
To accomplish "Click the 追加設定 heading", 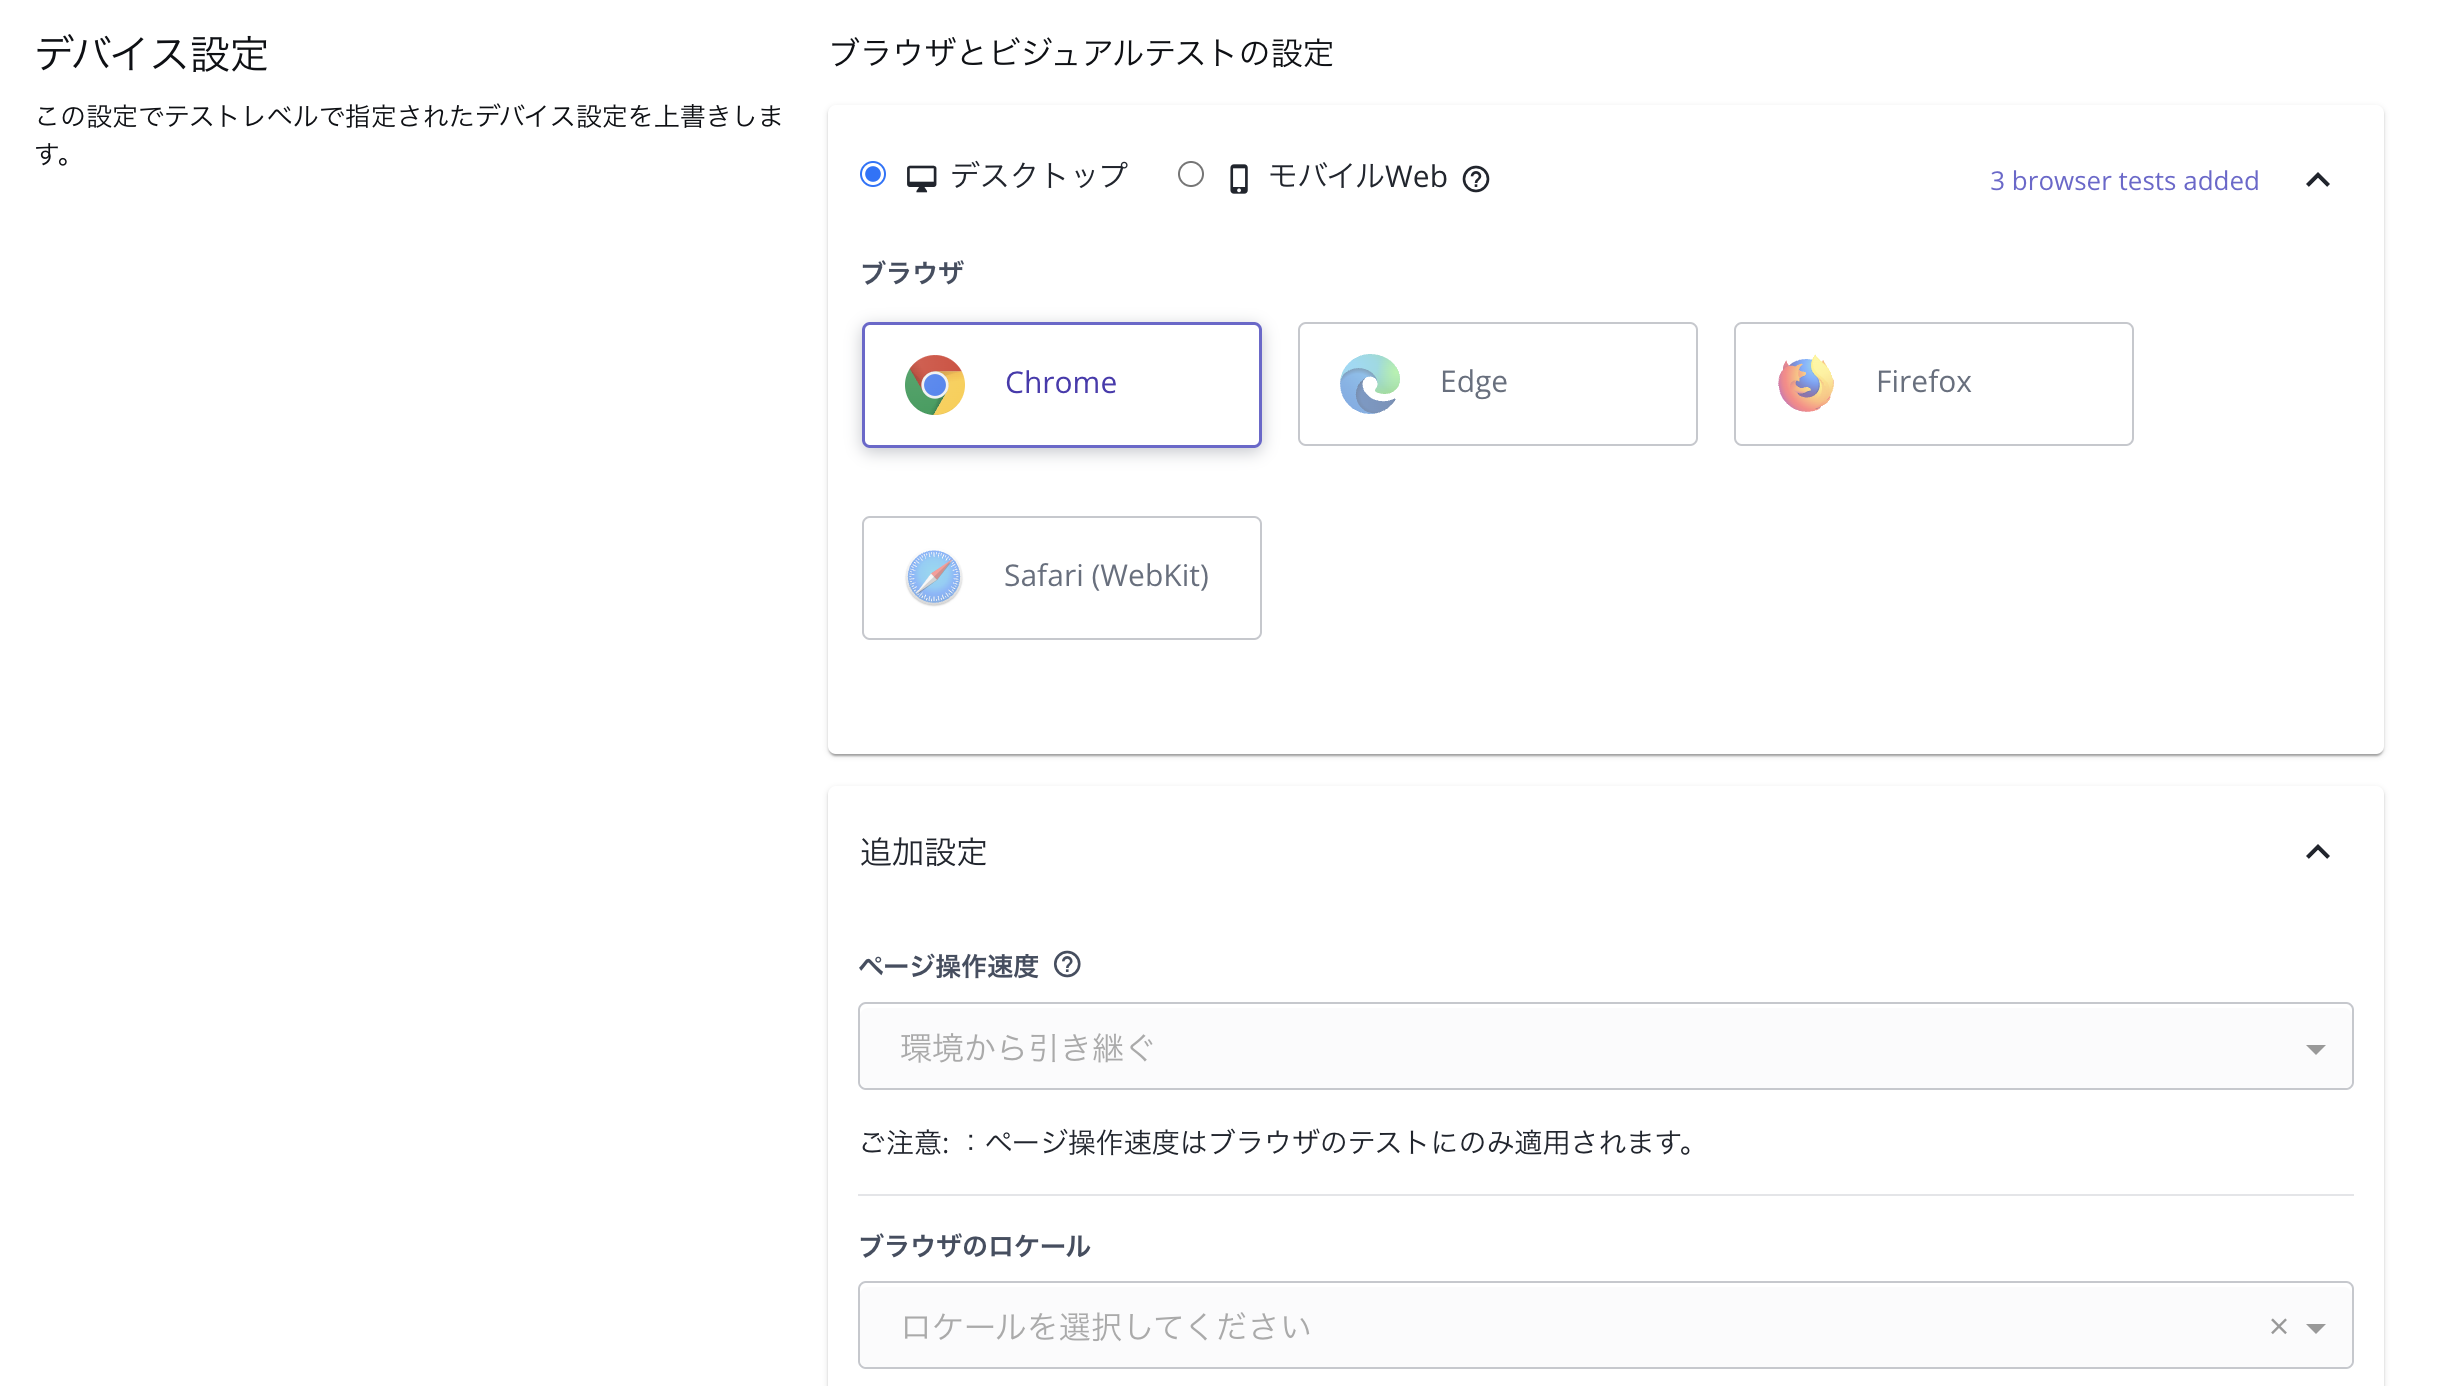I will [x=923, y=852].
